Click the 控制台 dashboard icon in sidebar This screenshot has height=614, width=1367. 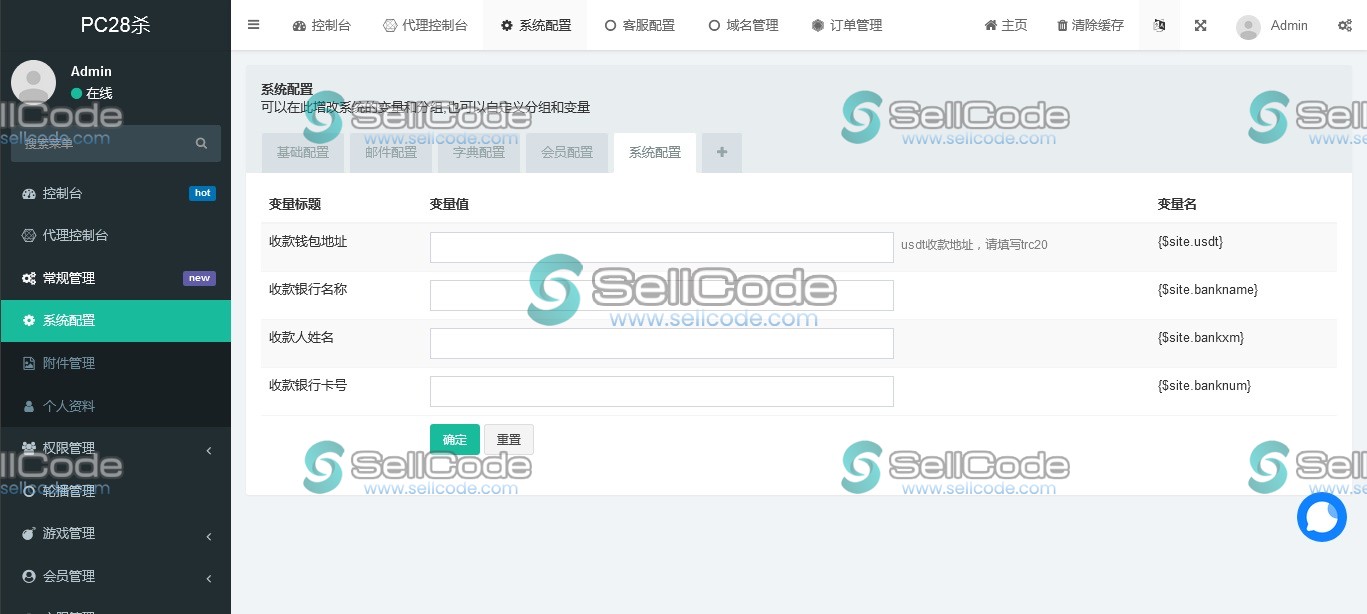click(x=29, y=193)
